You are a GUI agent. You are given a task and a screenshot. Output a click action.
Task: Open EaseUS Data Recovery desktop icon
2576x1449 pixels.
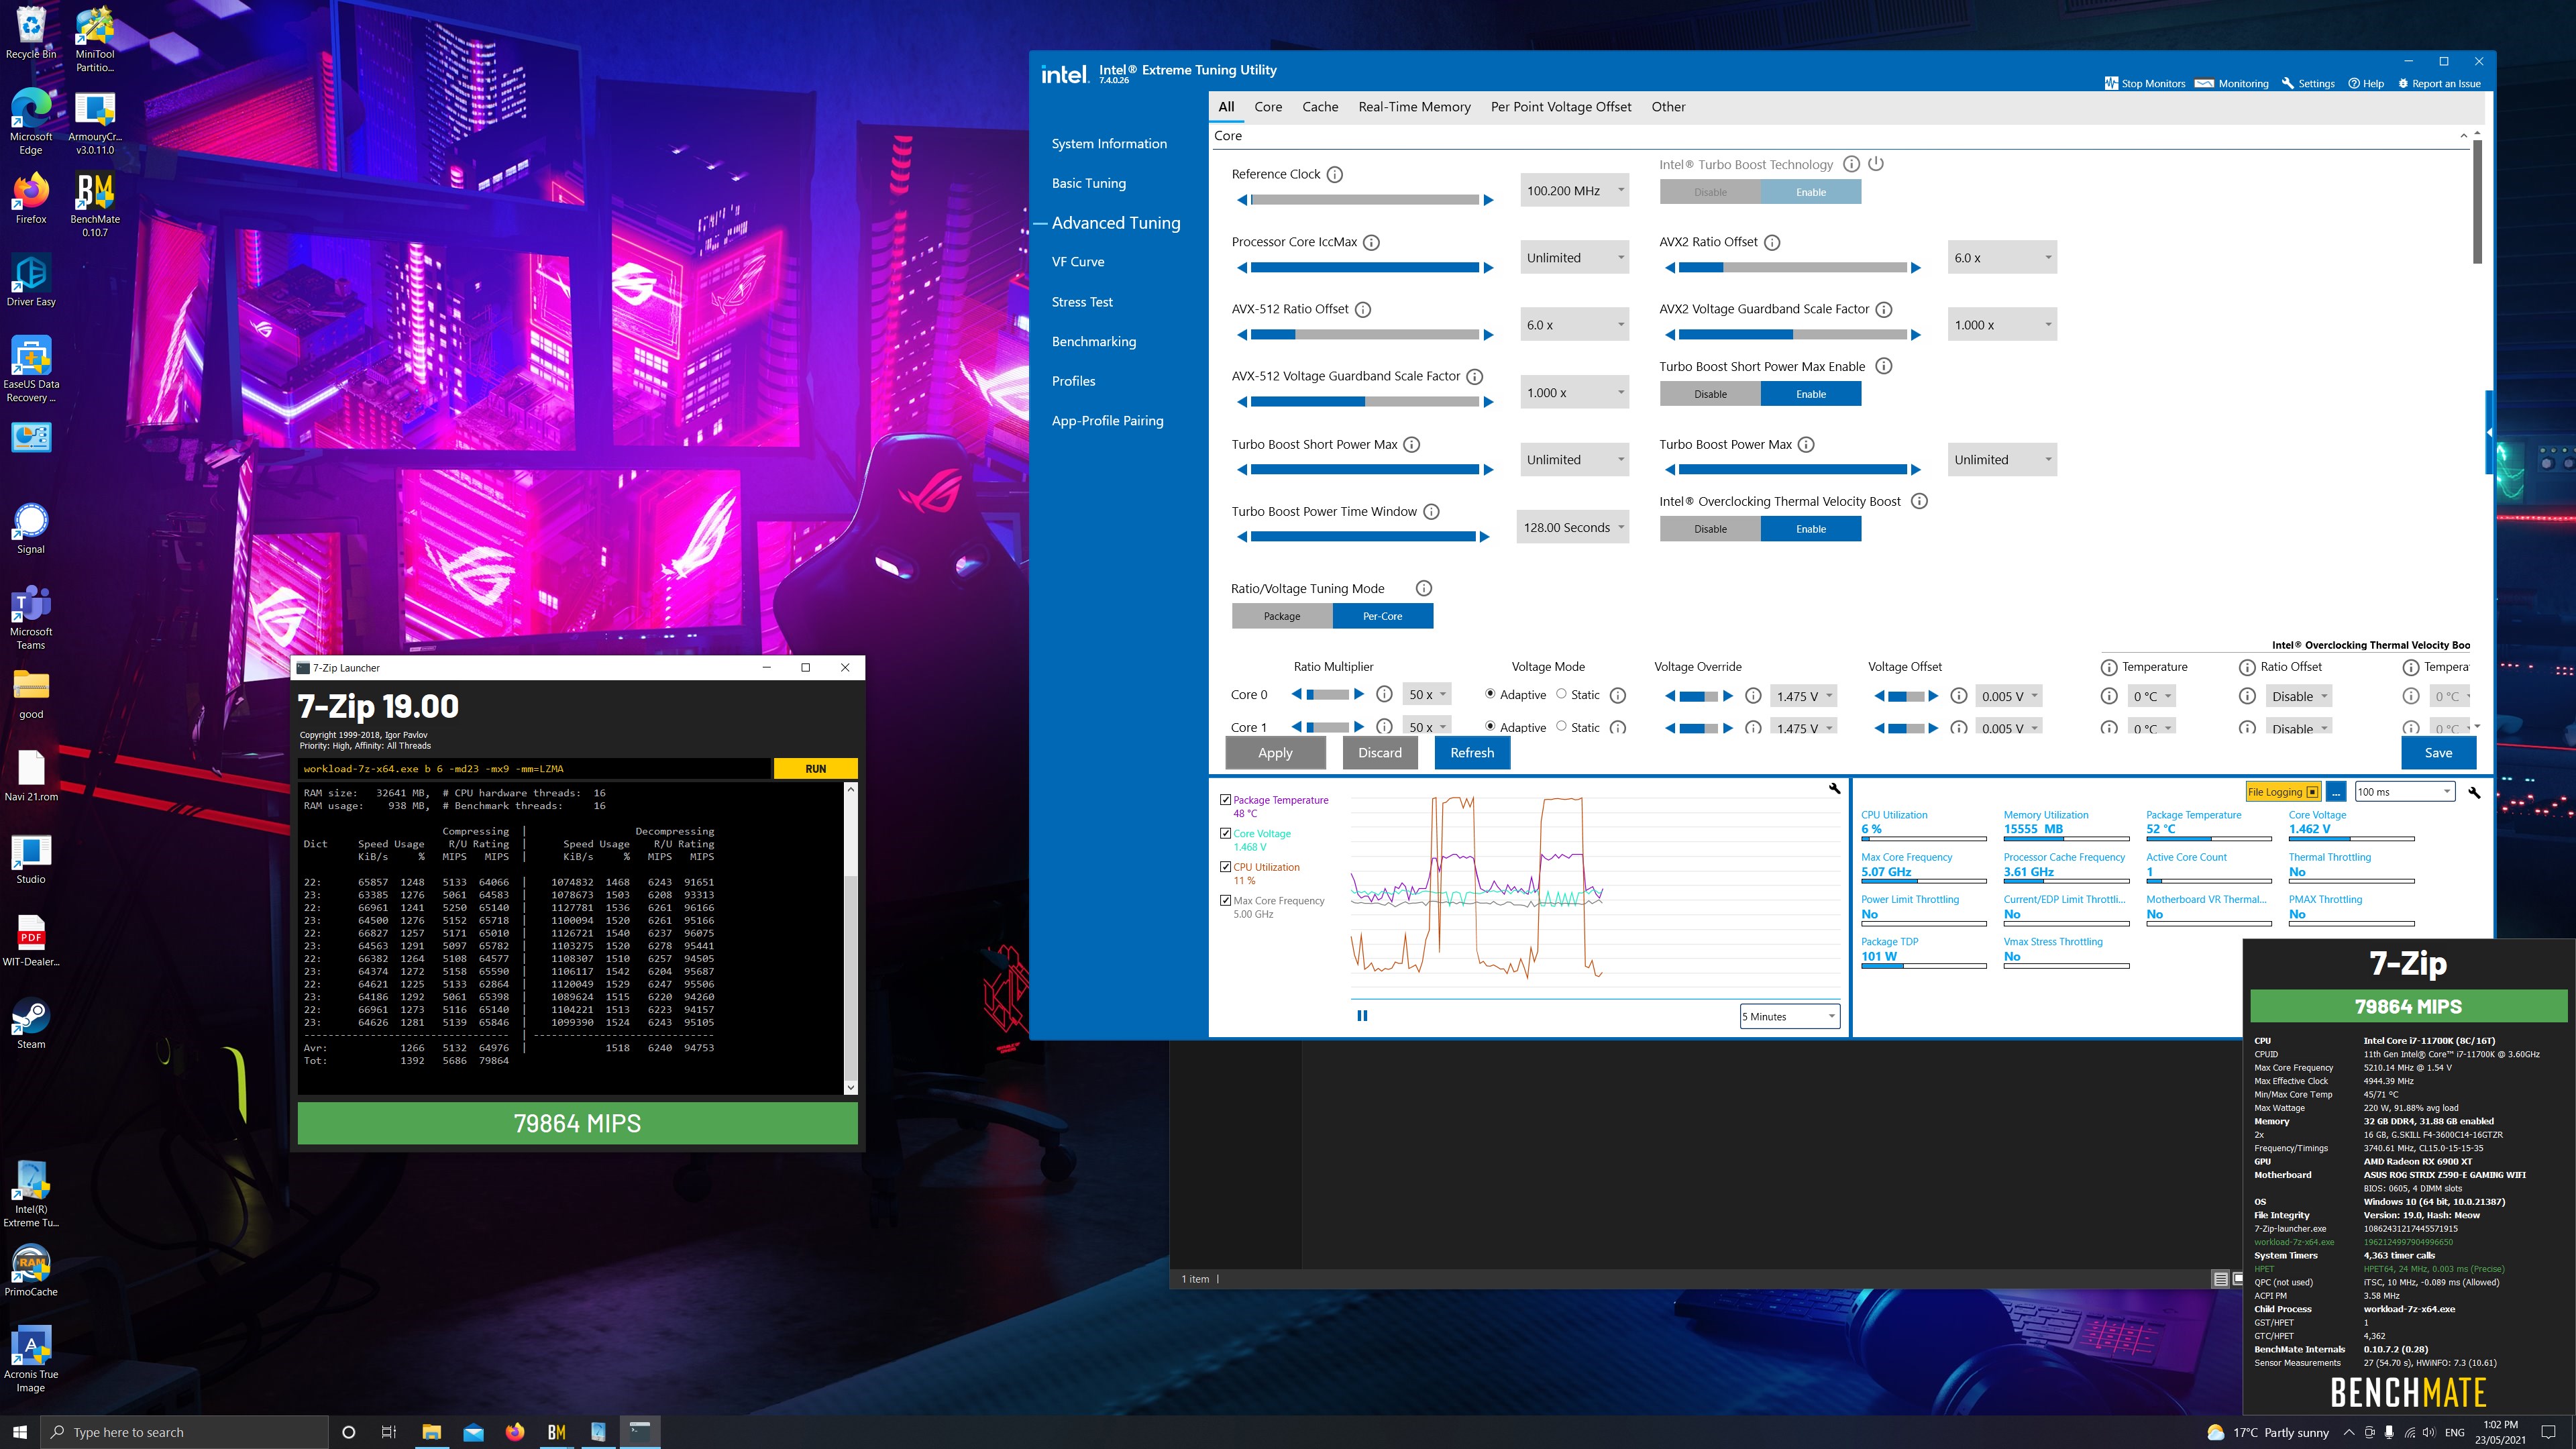point(31,370)
